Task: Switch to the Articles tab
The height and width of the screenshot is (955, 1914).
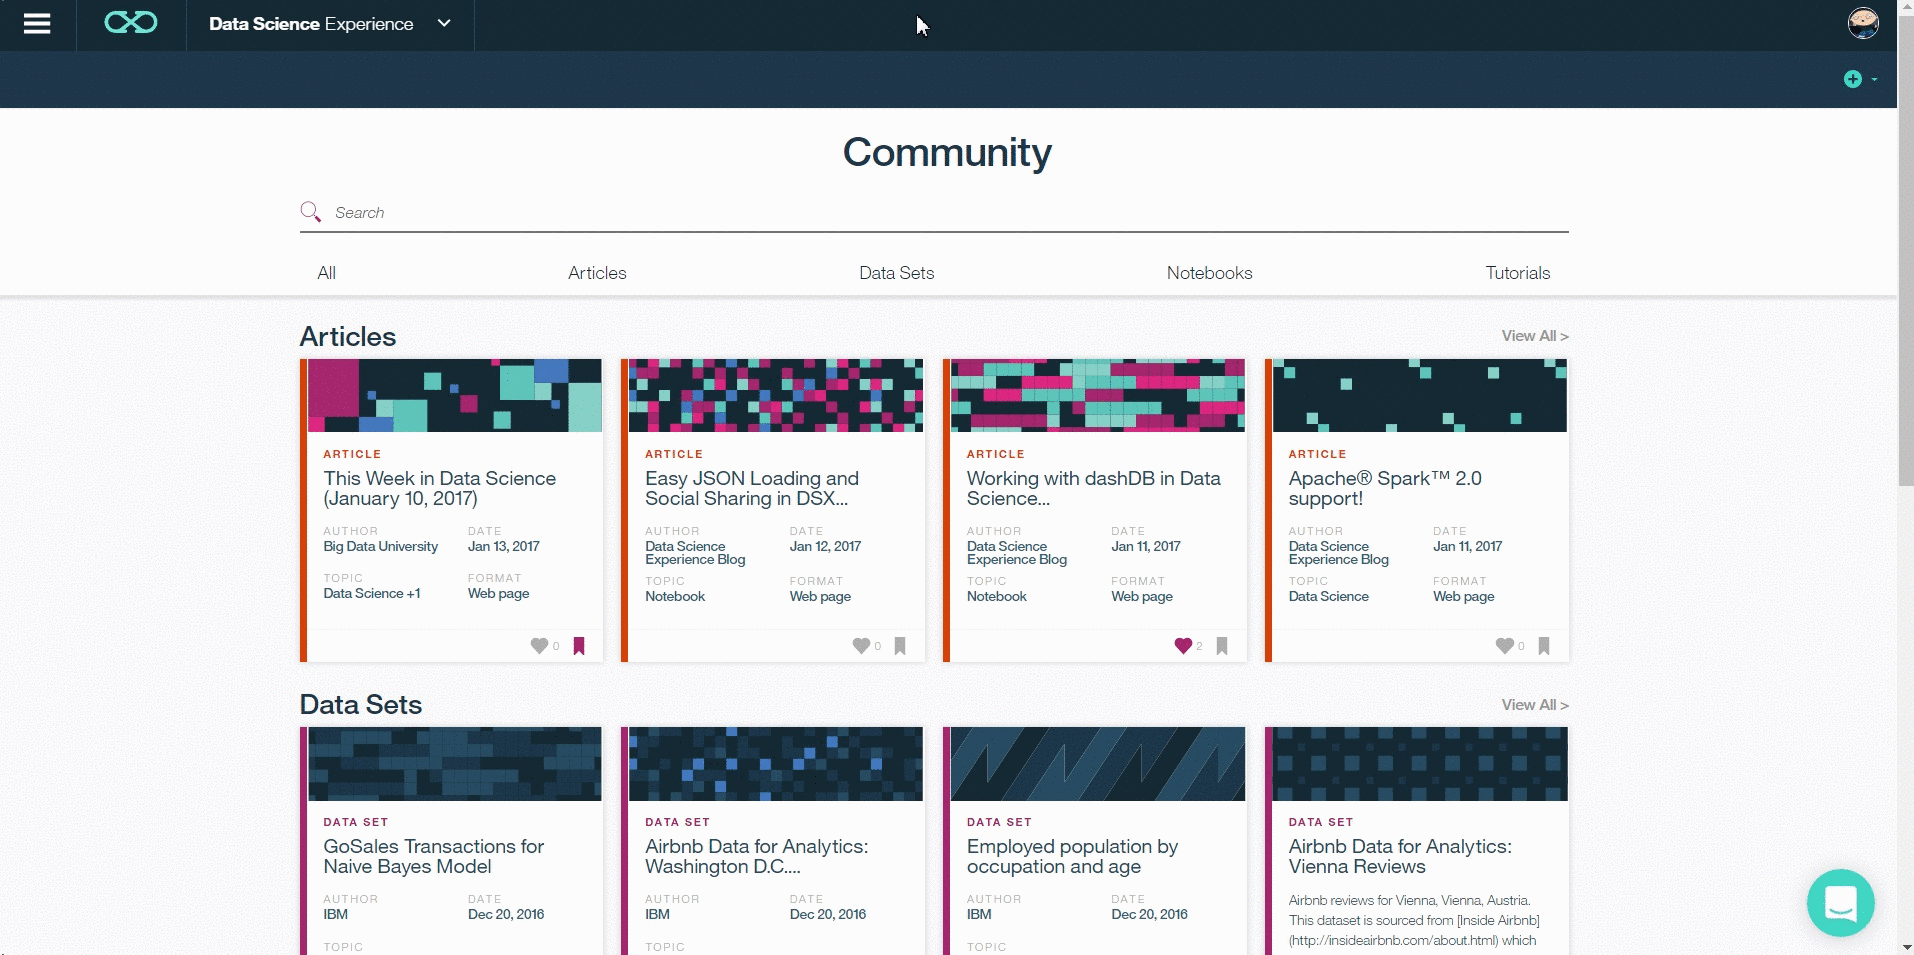Action: click(597, 273)
